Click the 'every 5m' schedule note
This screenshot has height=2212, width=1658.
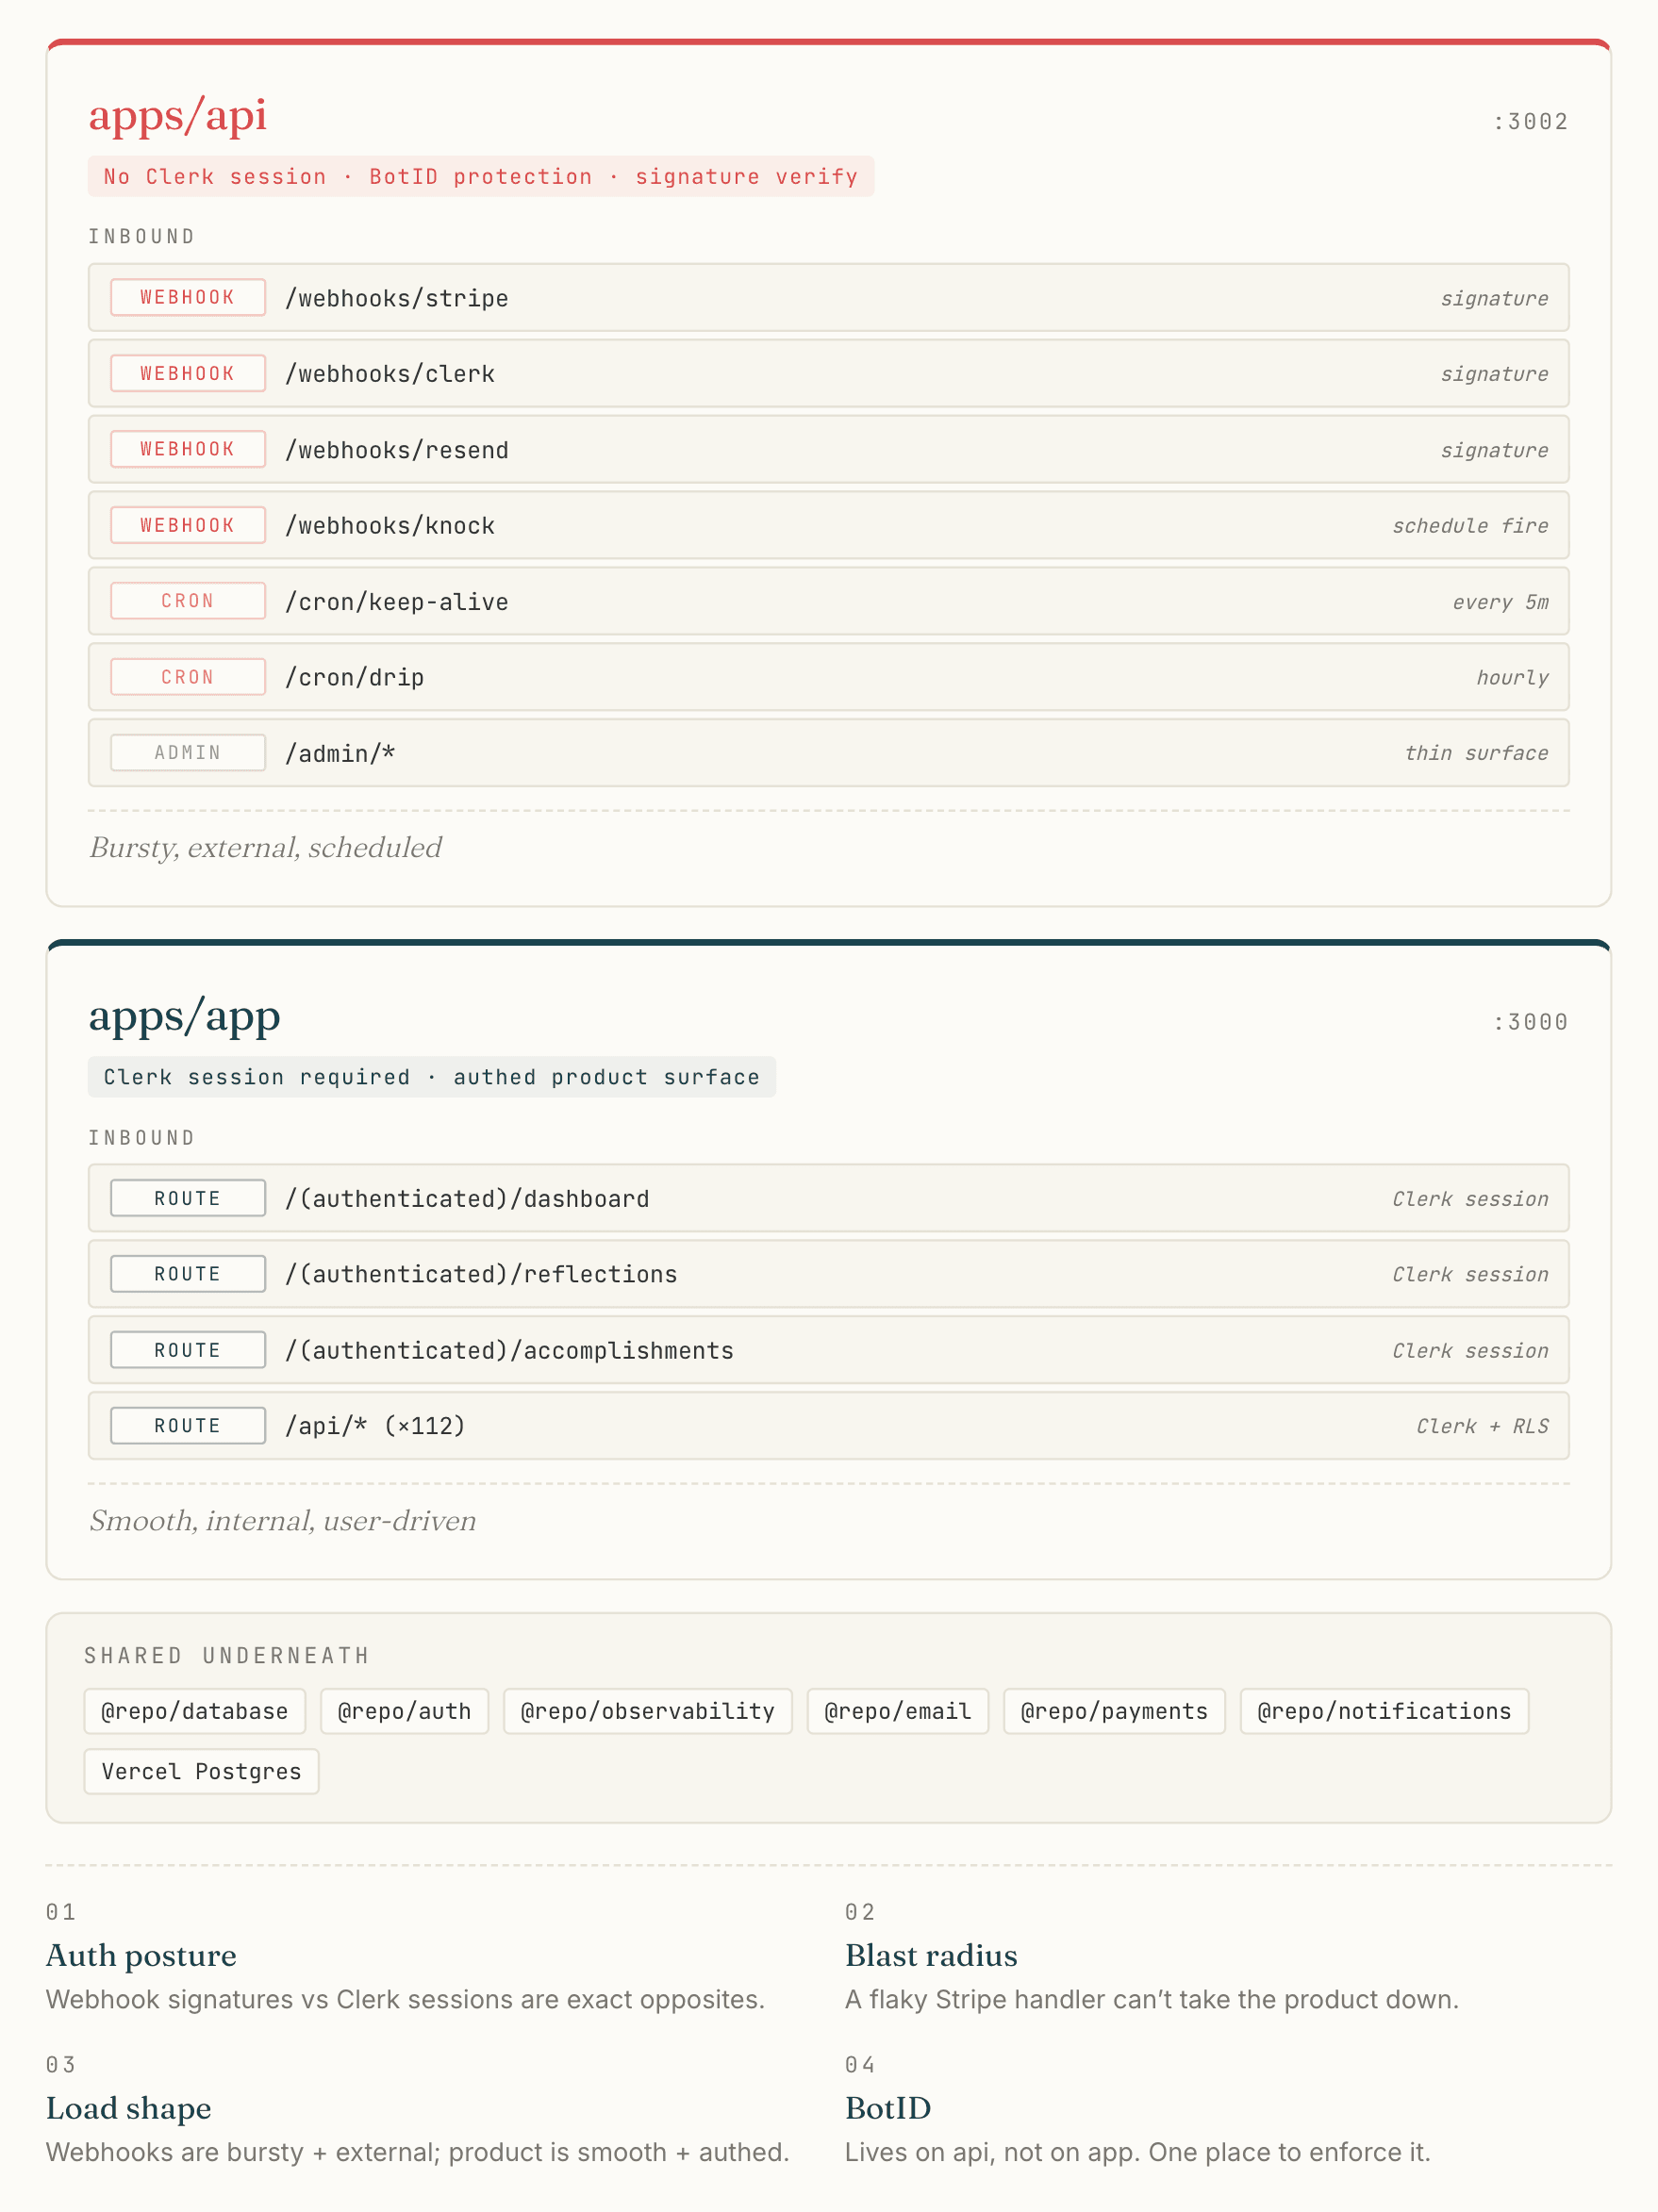(x=1500, y=602)
